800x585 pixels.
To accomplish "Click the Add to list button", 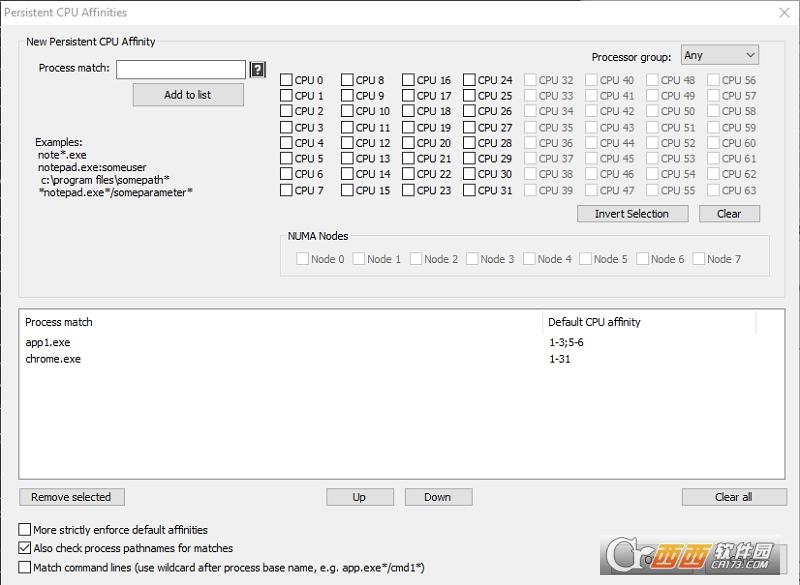I will click(x=188, y=95).
